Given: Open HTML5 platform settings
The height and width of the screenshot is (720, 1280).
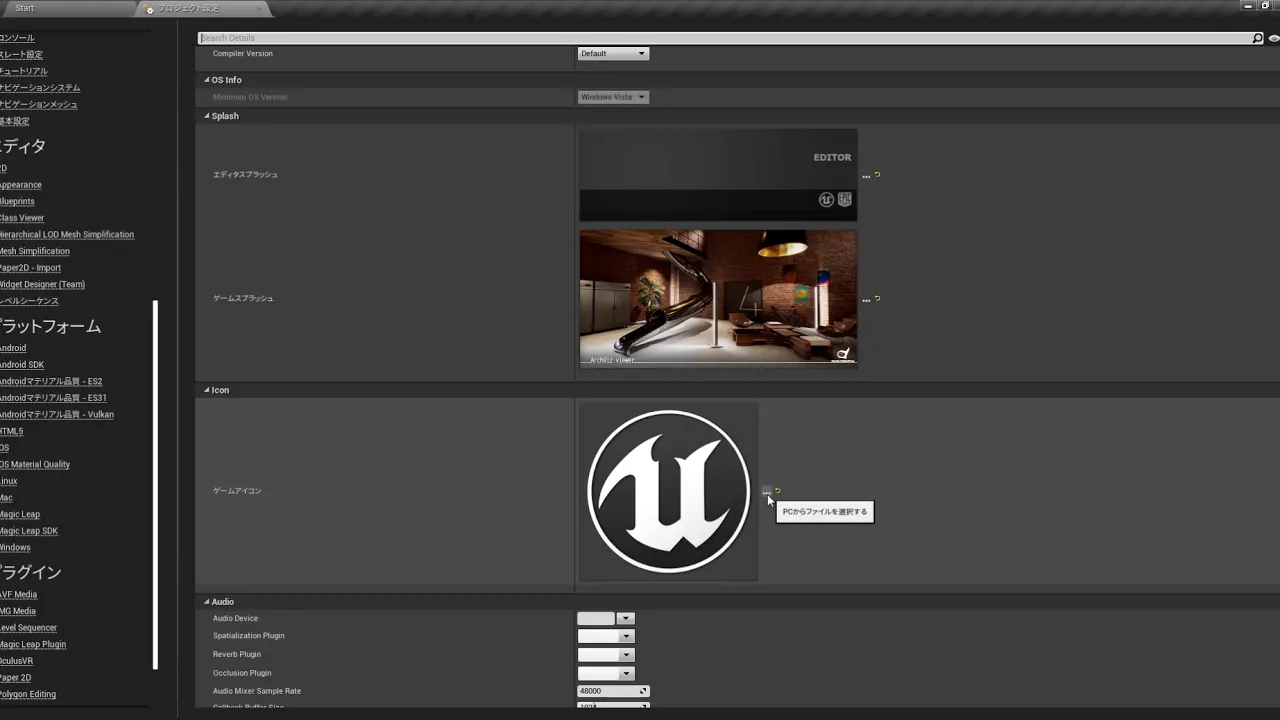Looking at the screenshot, I should click(x=11, y=432).
